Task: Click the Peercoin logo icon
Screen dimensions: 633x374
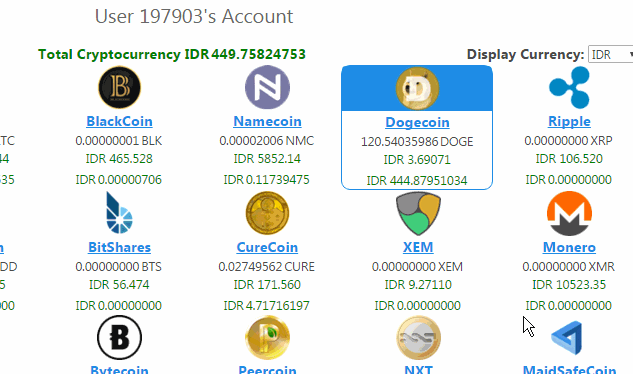Action: click(267, 338)
